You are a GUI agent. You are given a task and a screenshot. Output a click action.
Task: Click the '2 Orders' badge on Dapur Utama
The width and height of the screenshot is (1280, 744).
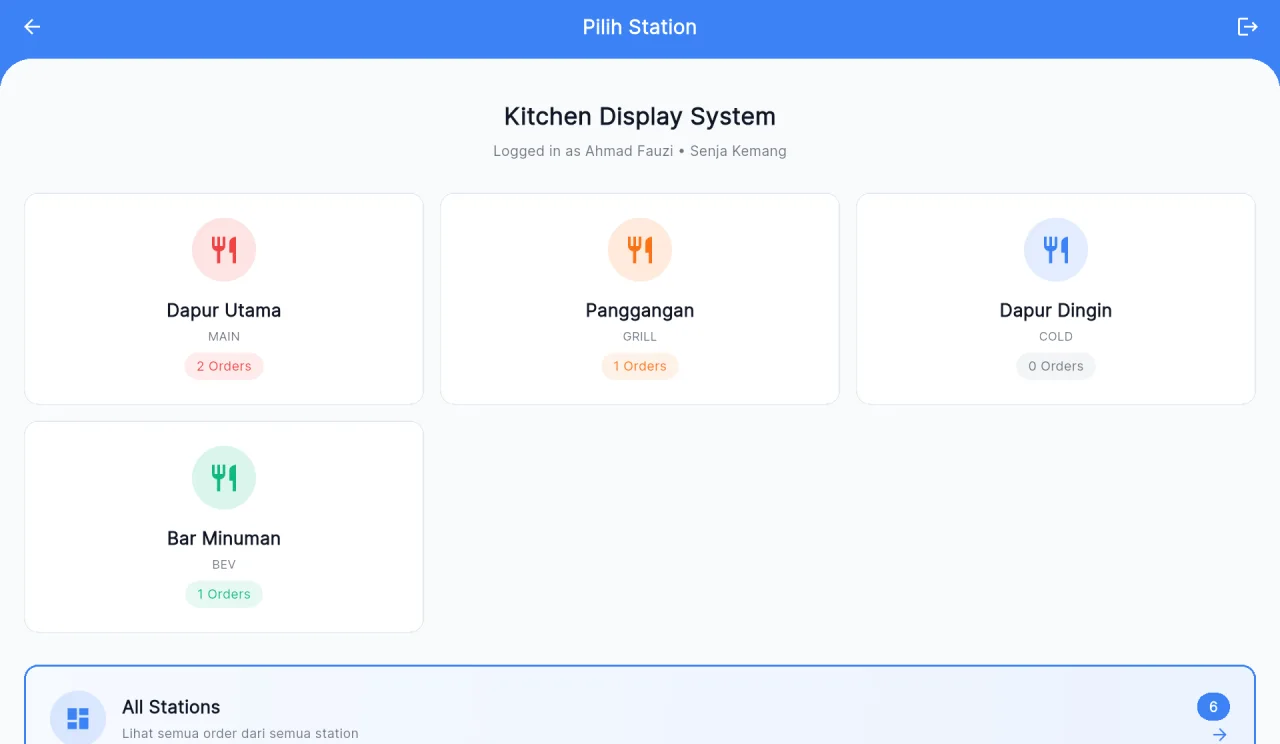(x=224, y=366)
